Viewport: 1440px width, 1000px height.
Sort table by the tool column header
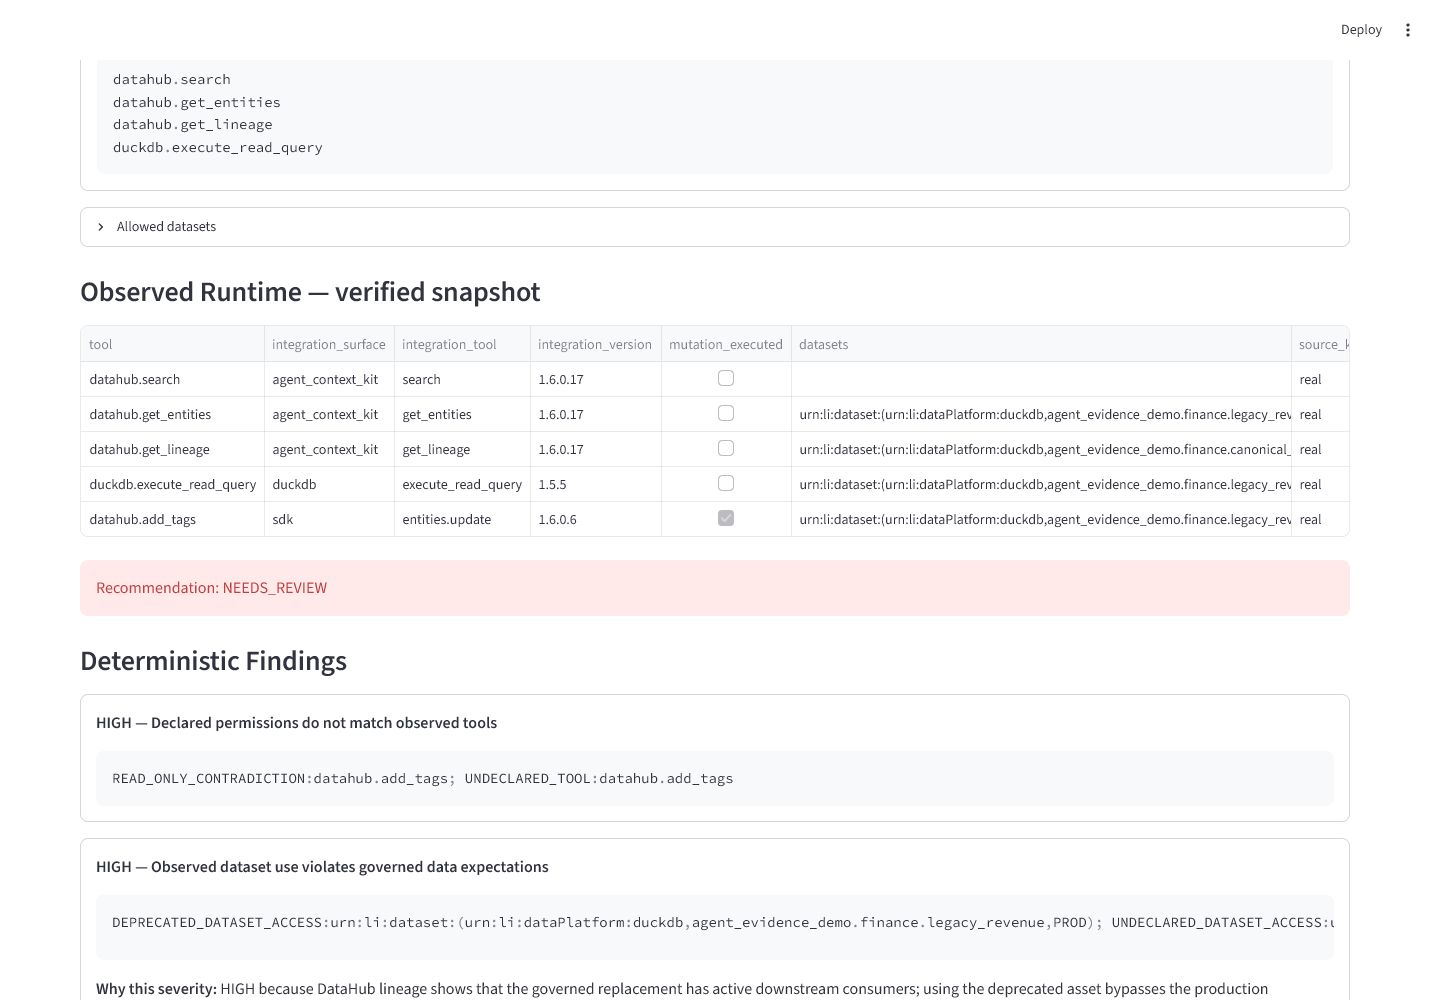[172, 344]
